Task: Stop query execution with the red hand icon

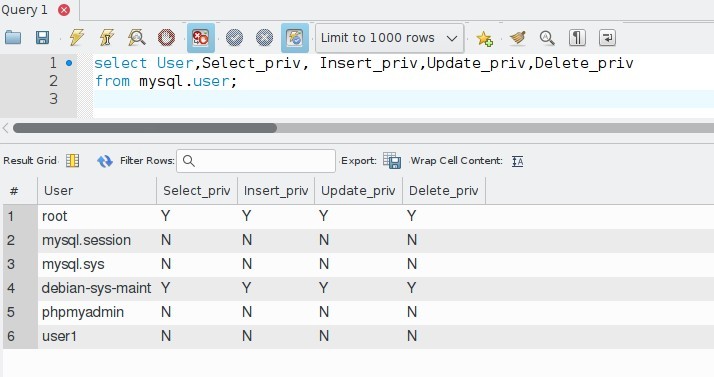Action: pos(166,38)
